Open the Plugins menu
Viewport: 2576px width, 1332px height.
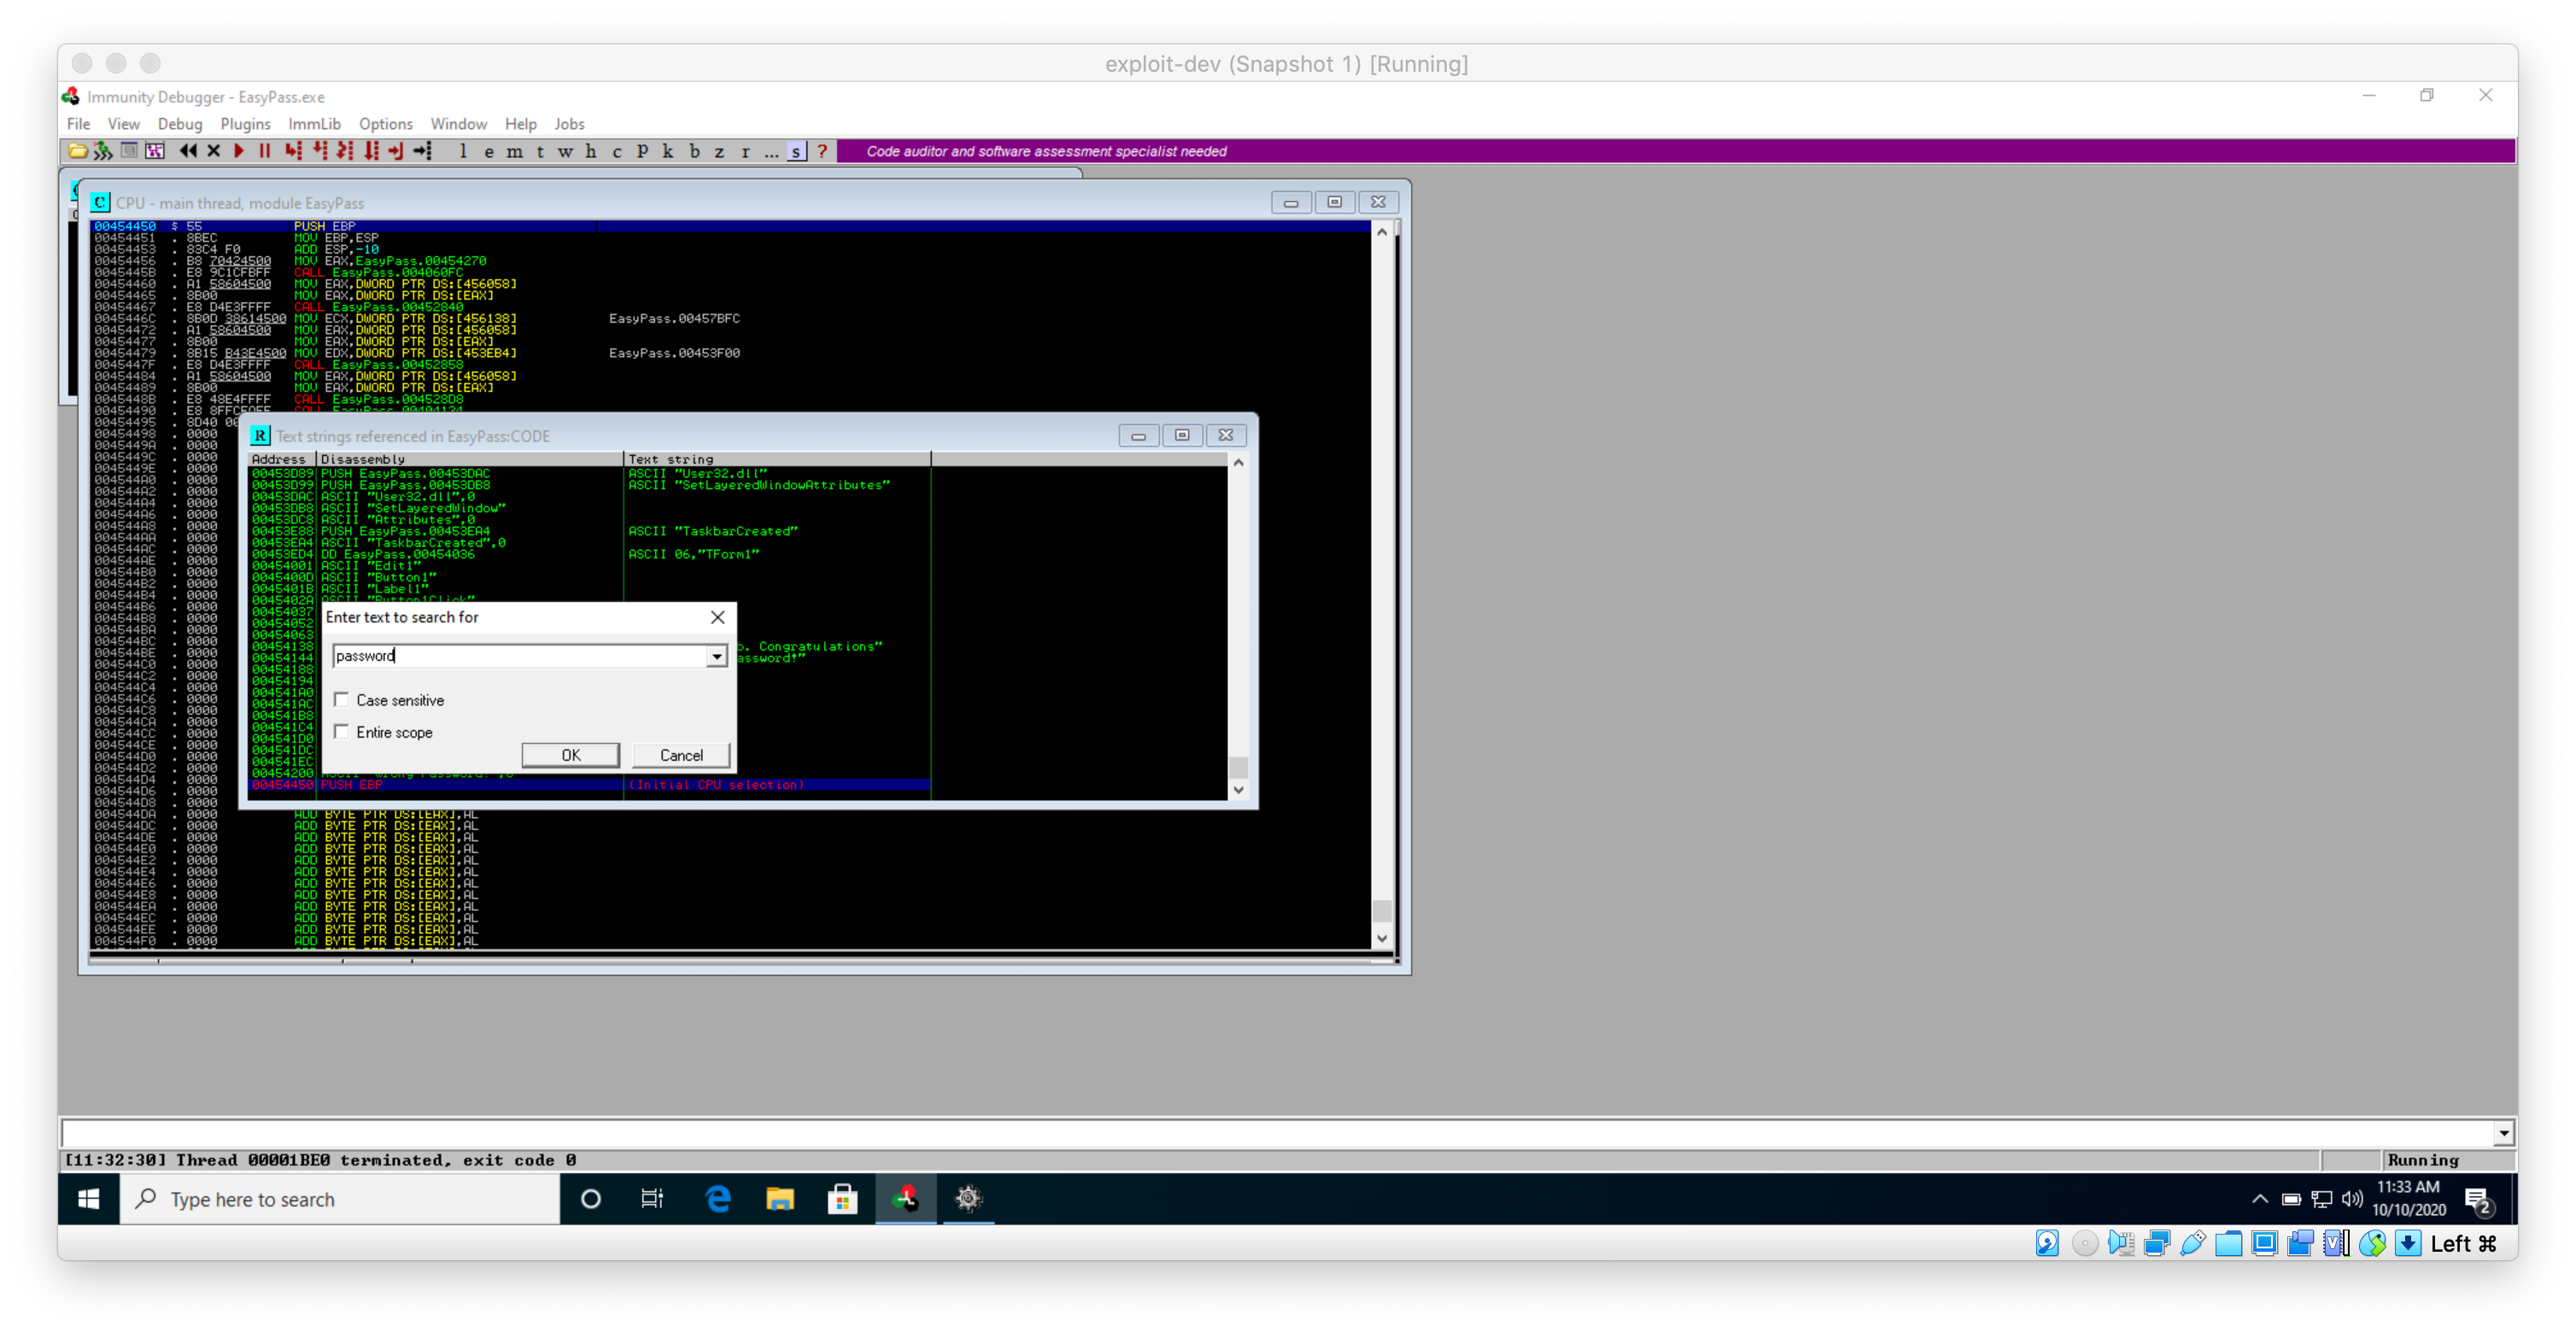coord(245,124)
